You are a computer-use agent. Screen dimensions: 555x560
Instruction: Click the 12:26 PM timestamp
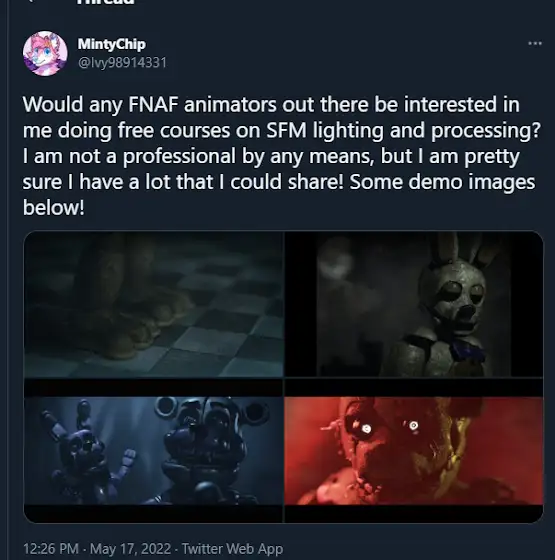[51, 549]
